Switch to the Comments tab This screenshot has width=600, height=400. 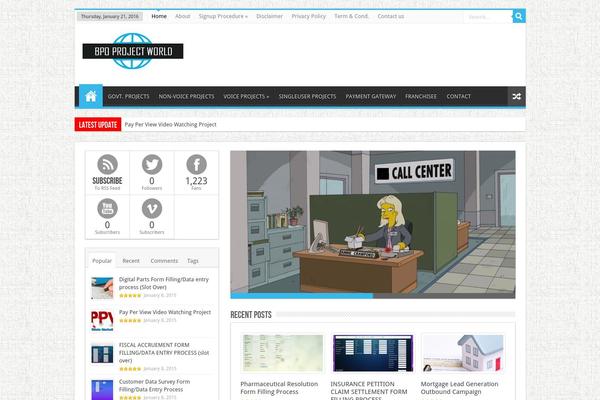click(x=164, y=261)
